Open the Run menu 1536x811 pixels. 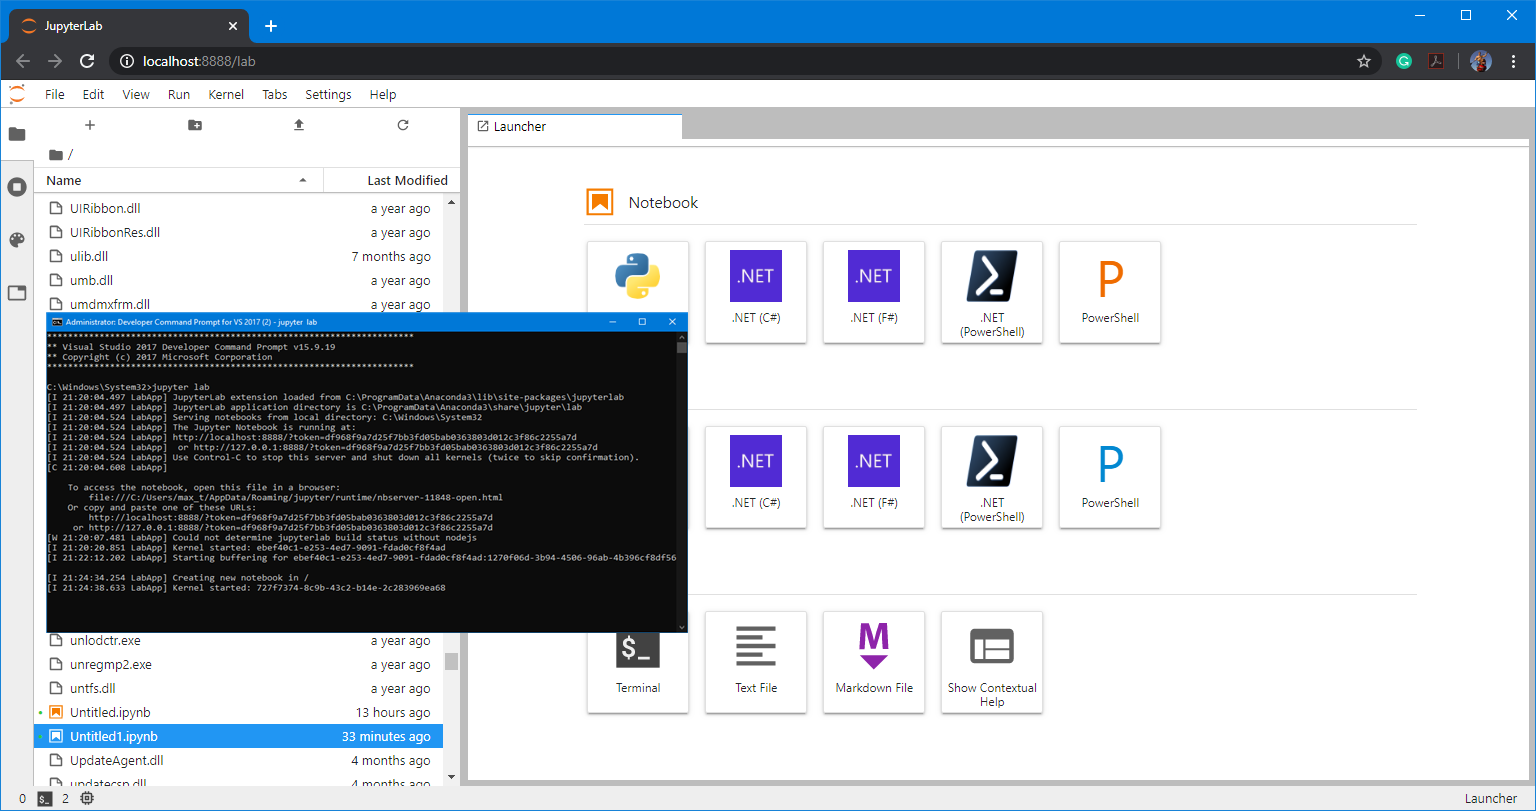[179, 94]
